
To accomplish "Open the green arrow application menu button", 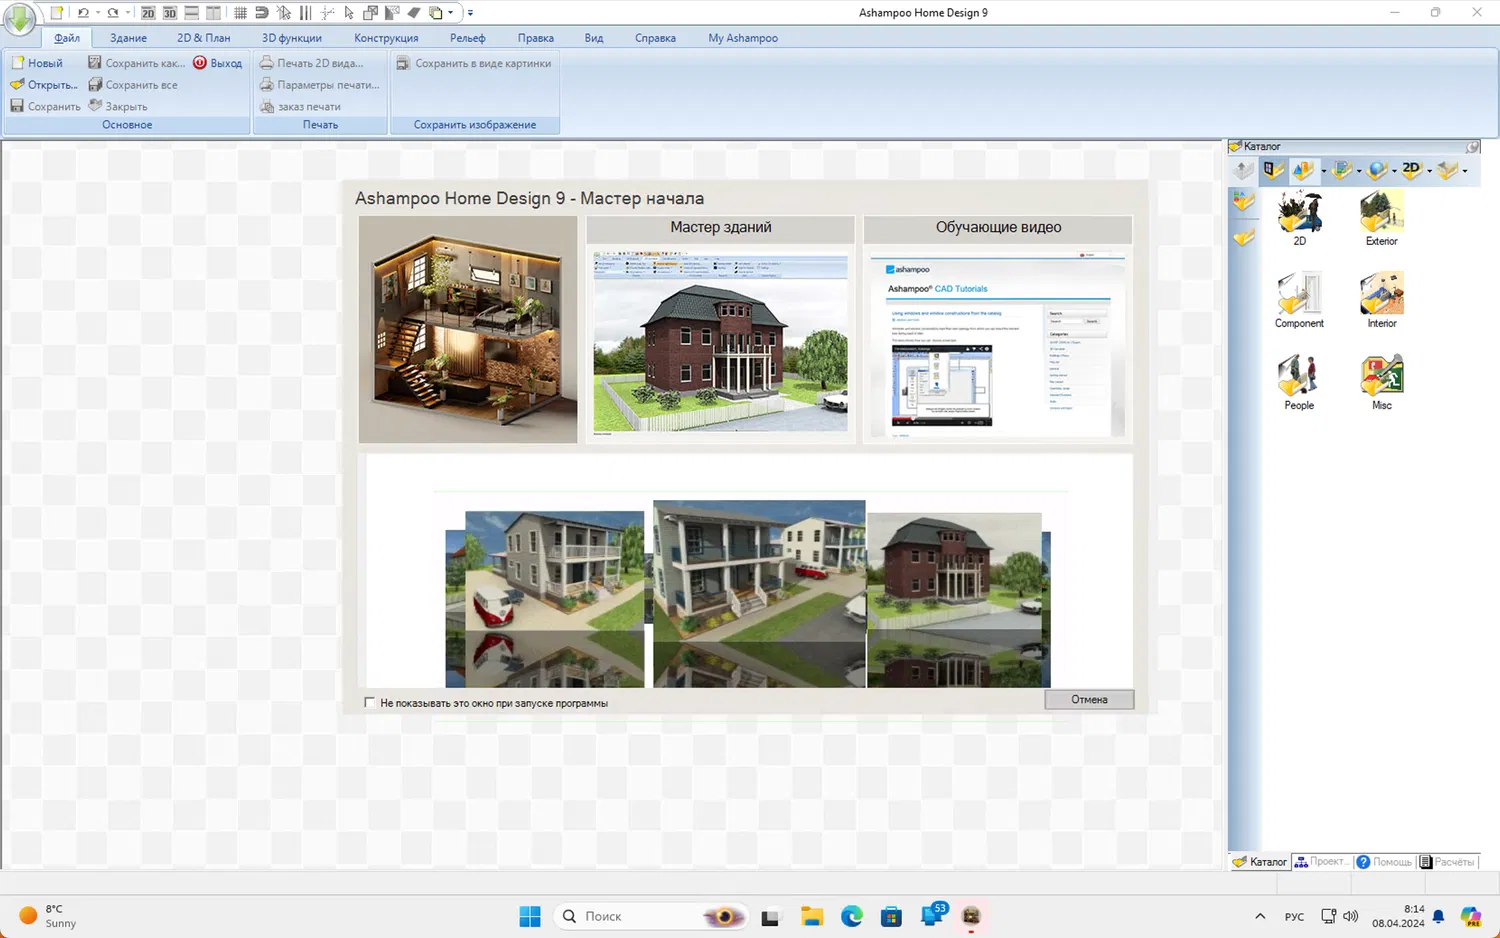I will pyautogui.click(x=20, y=18).
